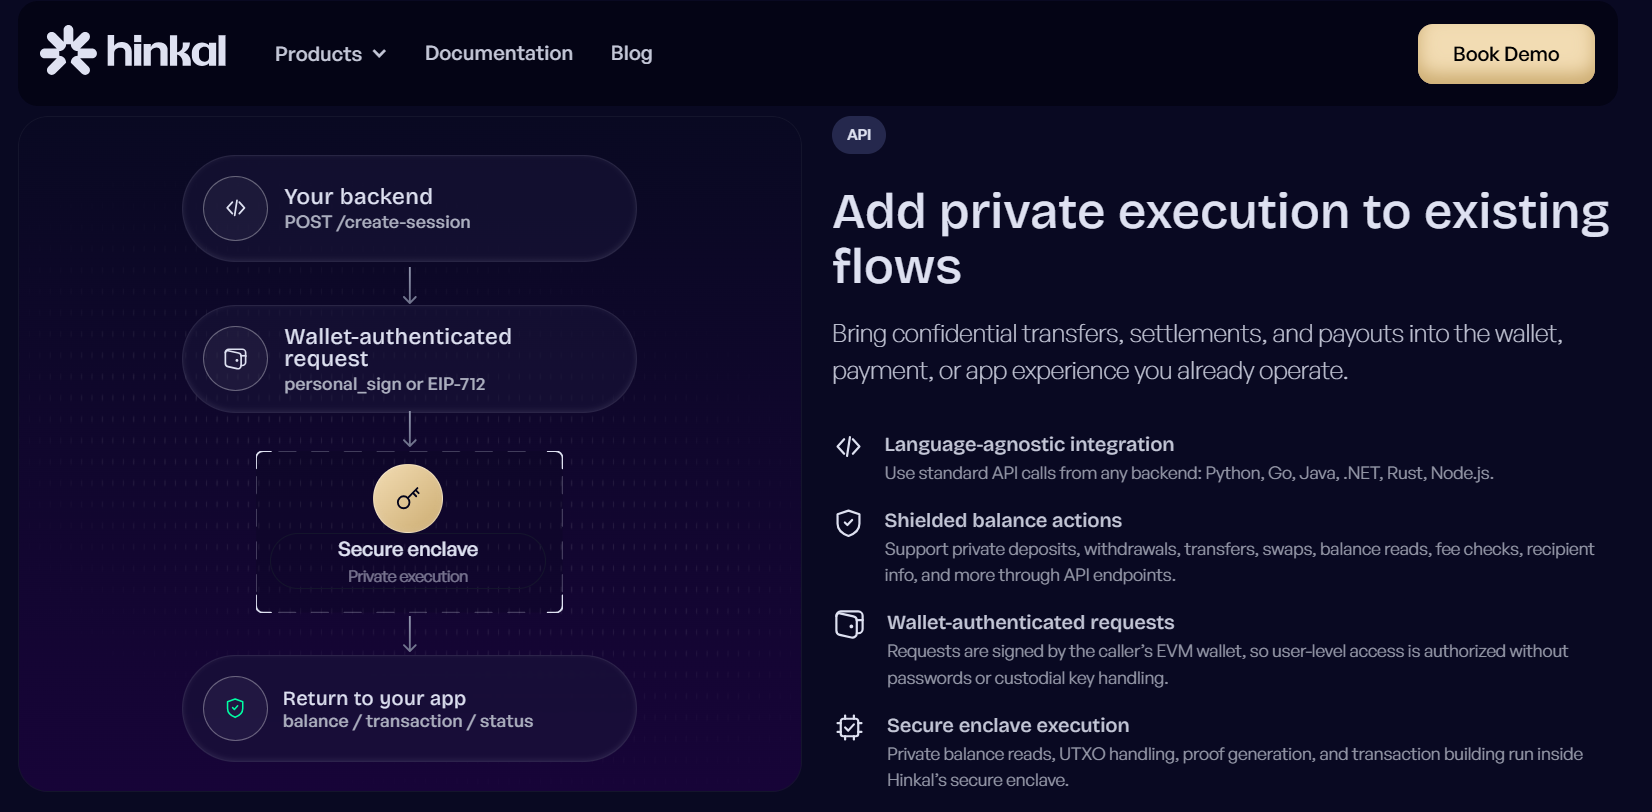This screenshot has height=812, width=1652.
Task: Click 'balance / transaction / status' text
Action: coord(408,721)
